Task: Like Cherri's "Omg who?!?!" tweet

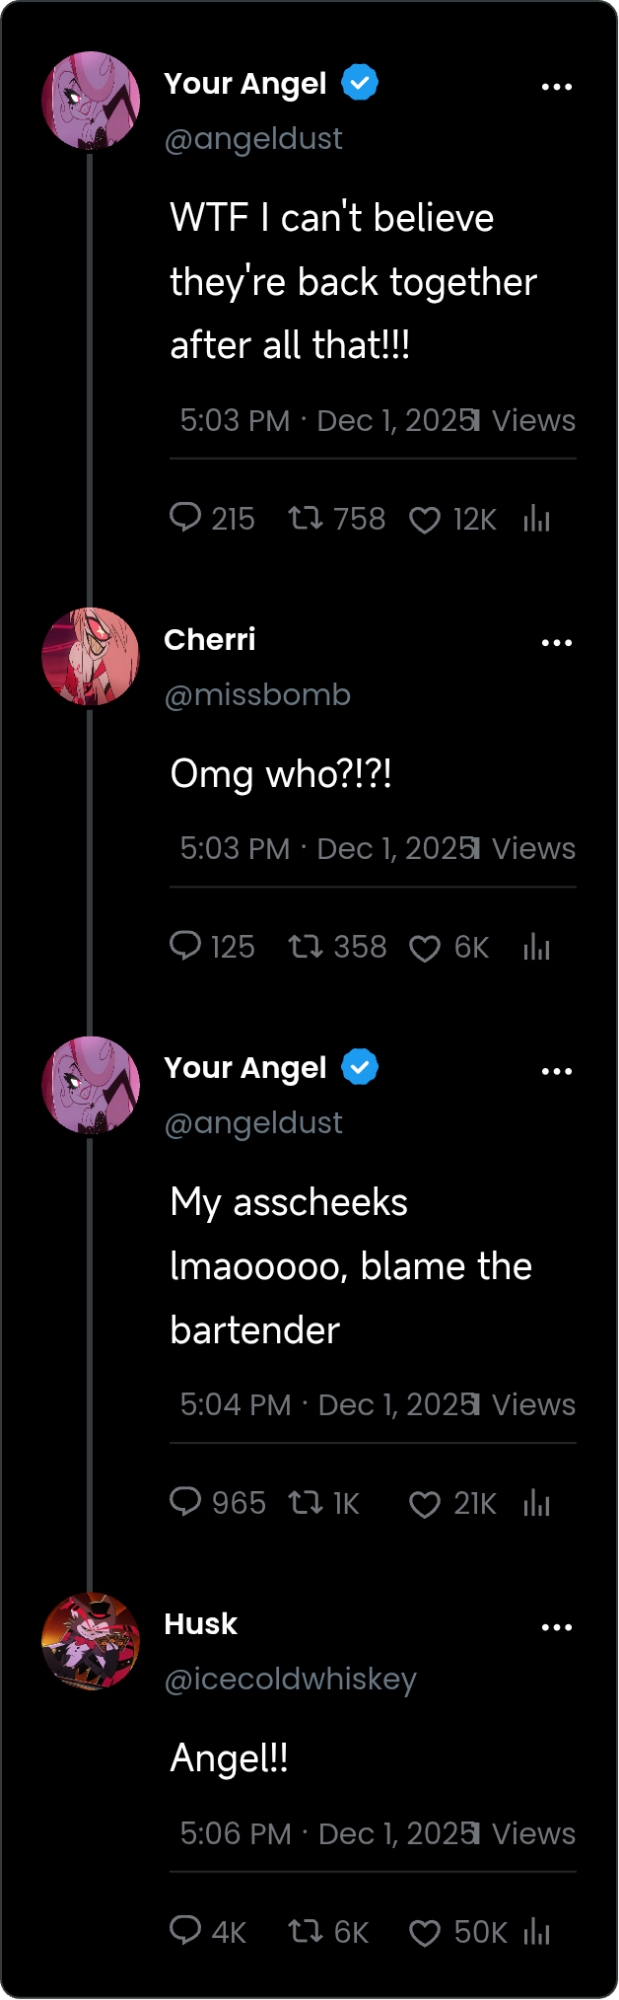Action: click(x=425, y=948)
